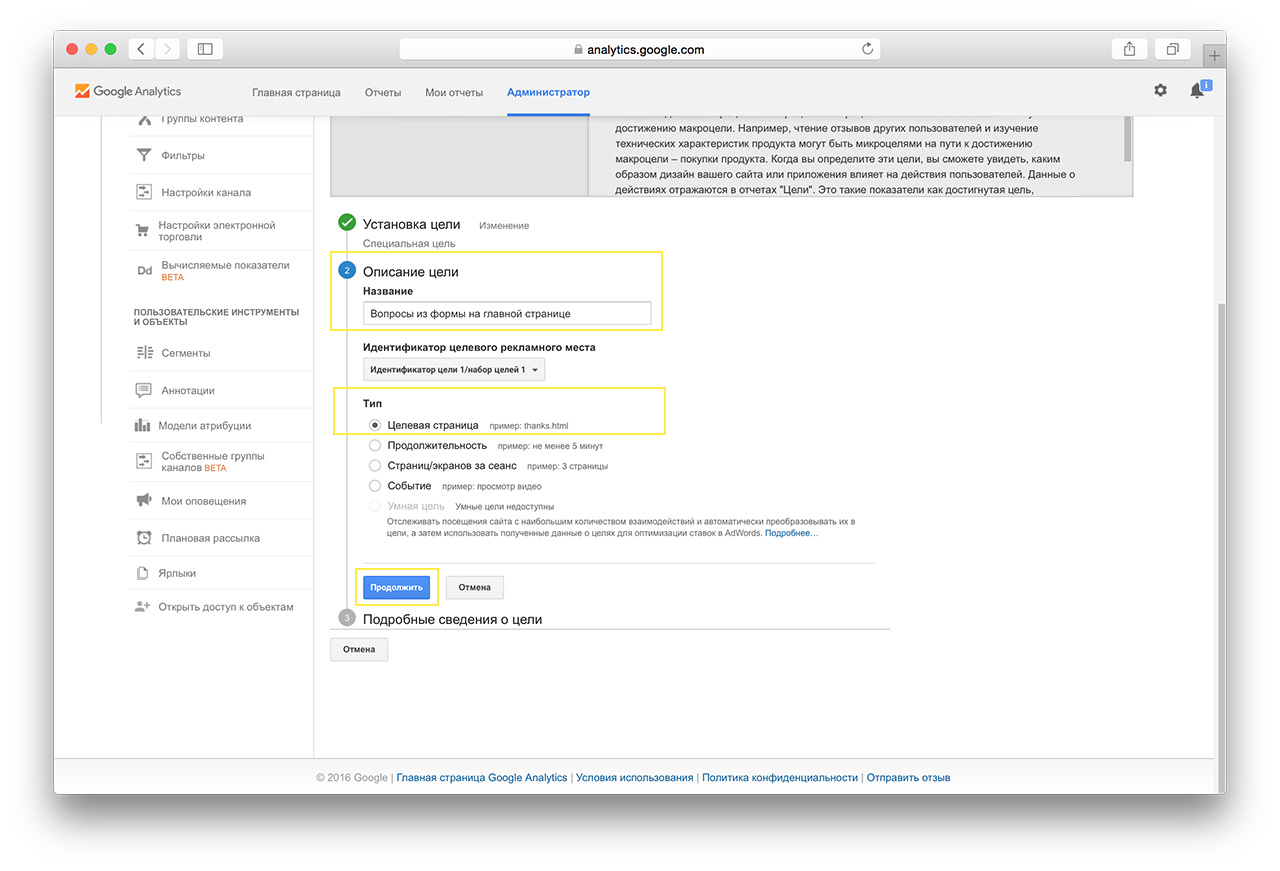
Task: Click the Annotations speech bubble icon
Action: [x=143, y=390]
